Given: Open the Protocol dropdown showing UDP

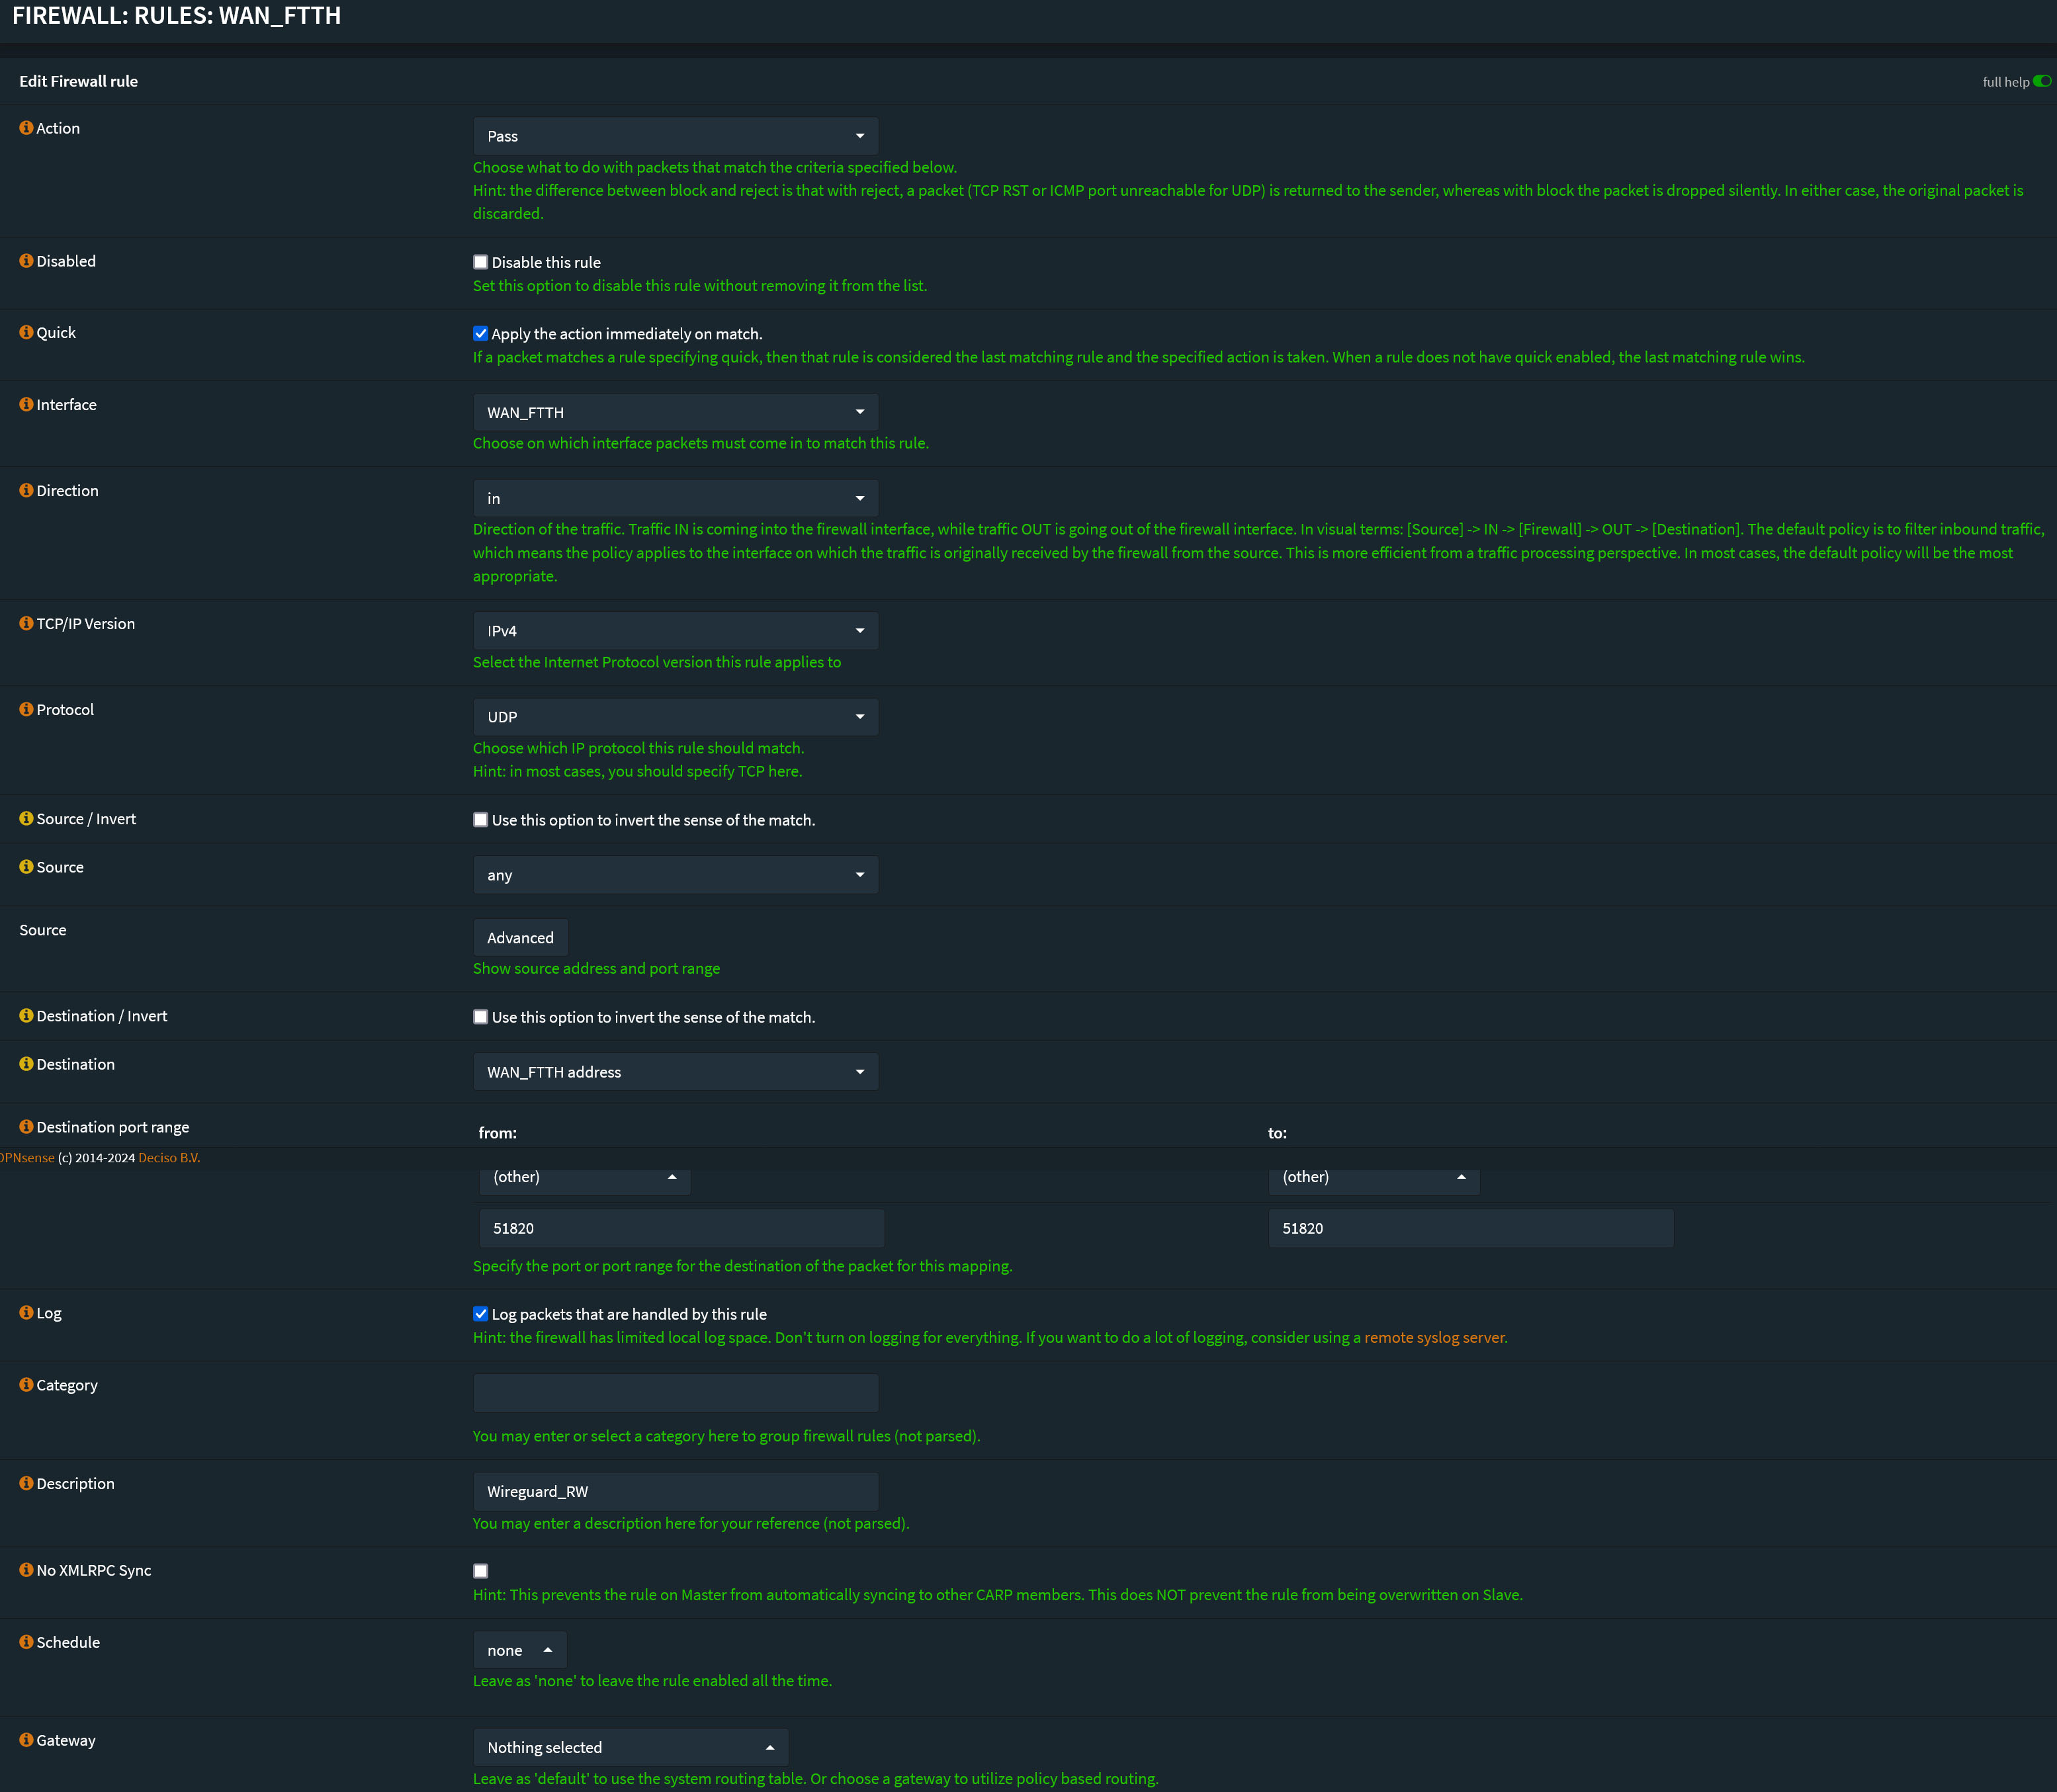Looking at the screenshot, I should click(675, 717).
